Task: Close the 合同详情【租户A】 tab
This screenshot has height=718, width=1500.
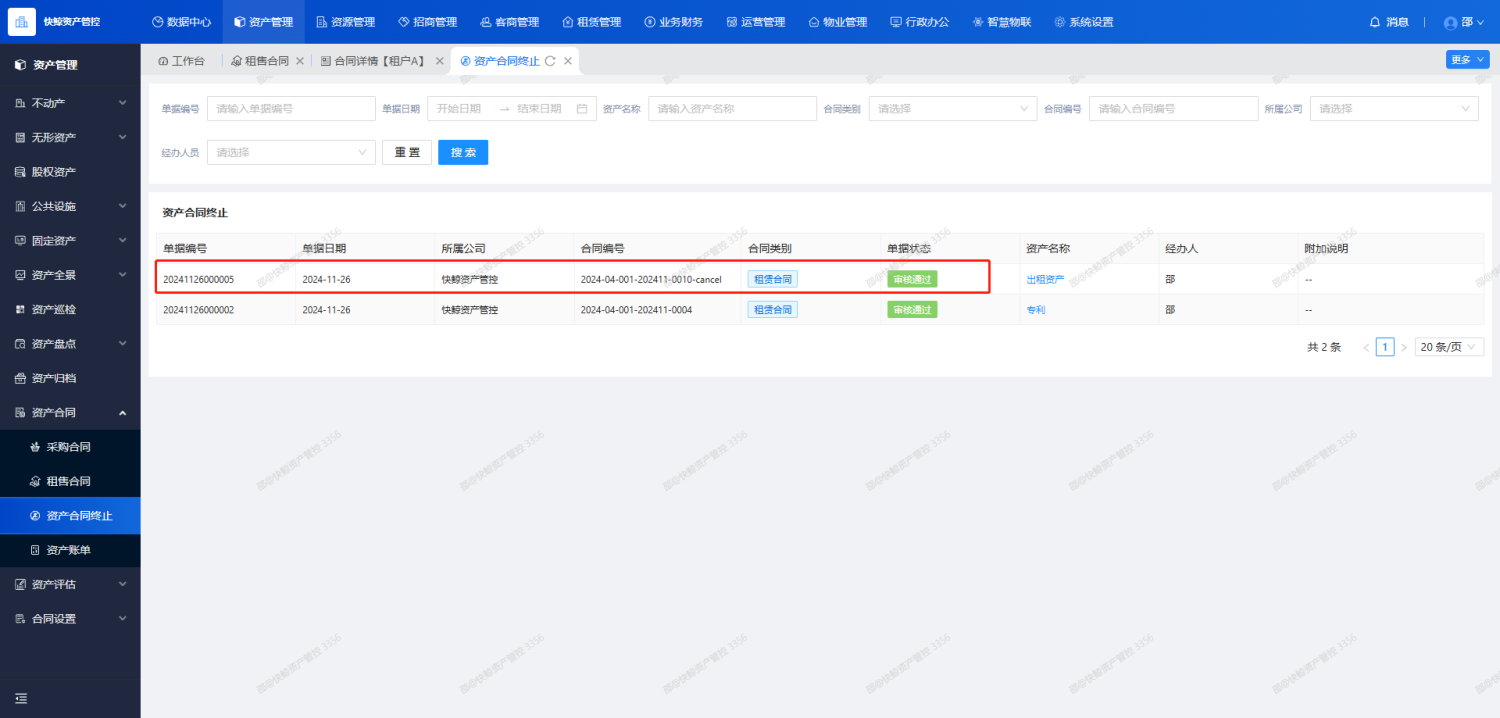Action: (x=439, y=61)
